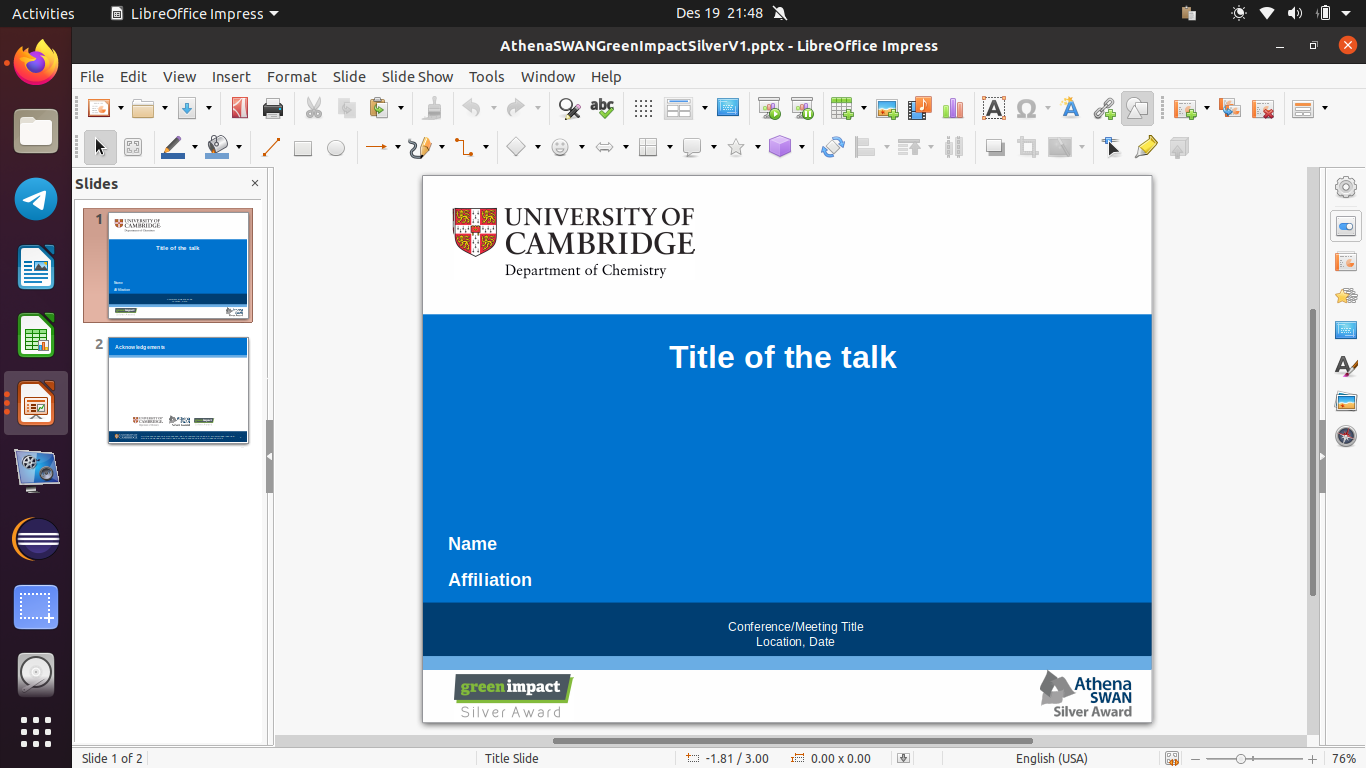This screenshot has height=768, width=1366.
Task: Open the Window menu
Action: [x=548, y=76]
